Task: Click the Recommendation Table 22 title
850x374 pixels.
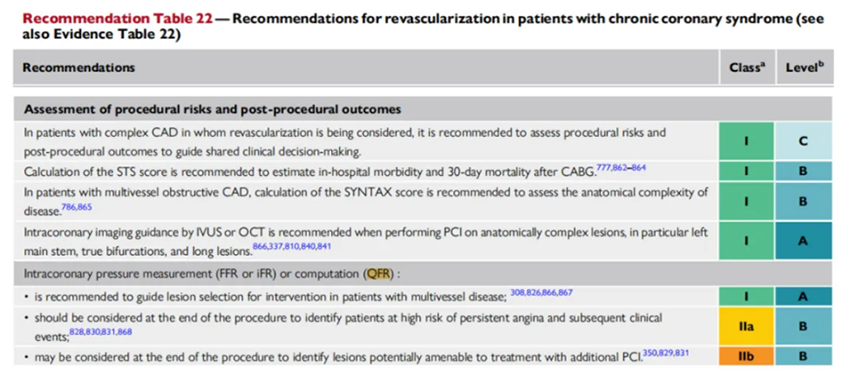Action: (118, 18)
